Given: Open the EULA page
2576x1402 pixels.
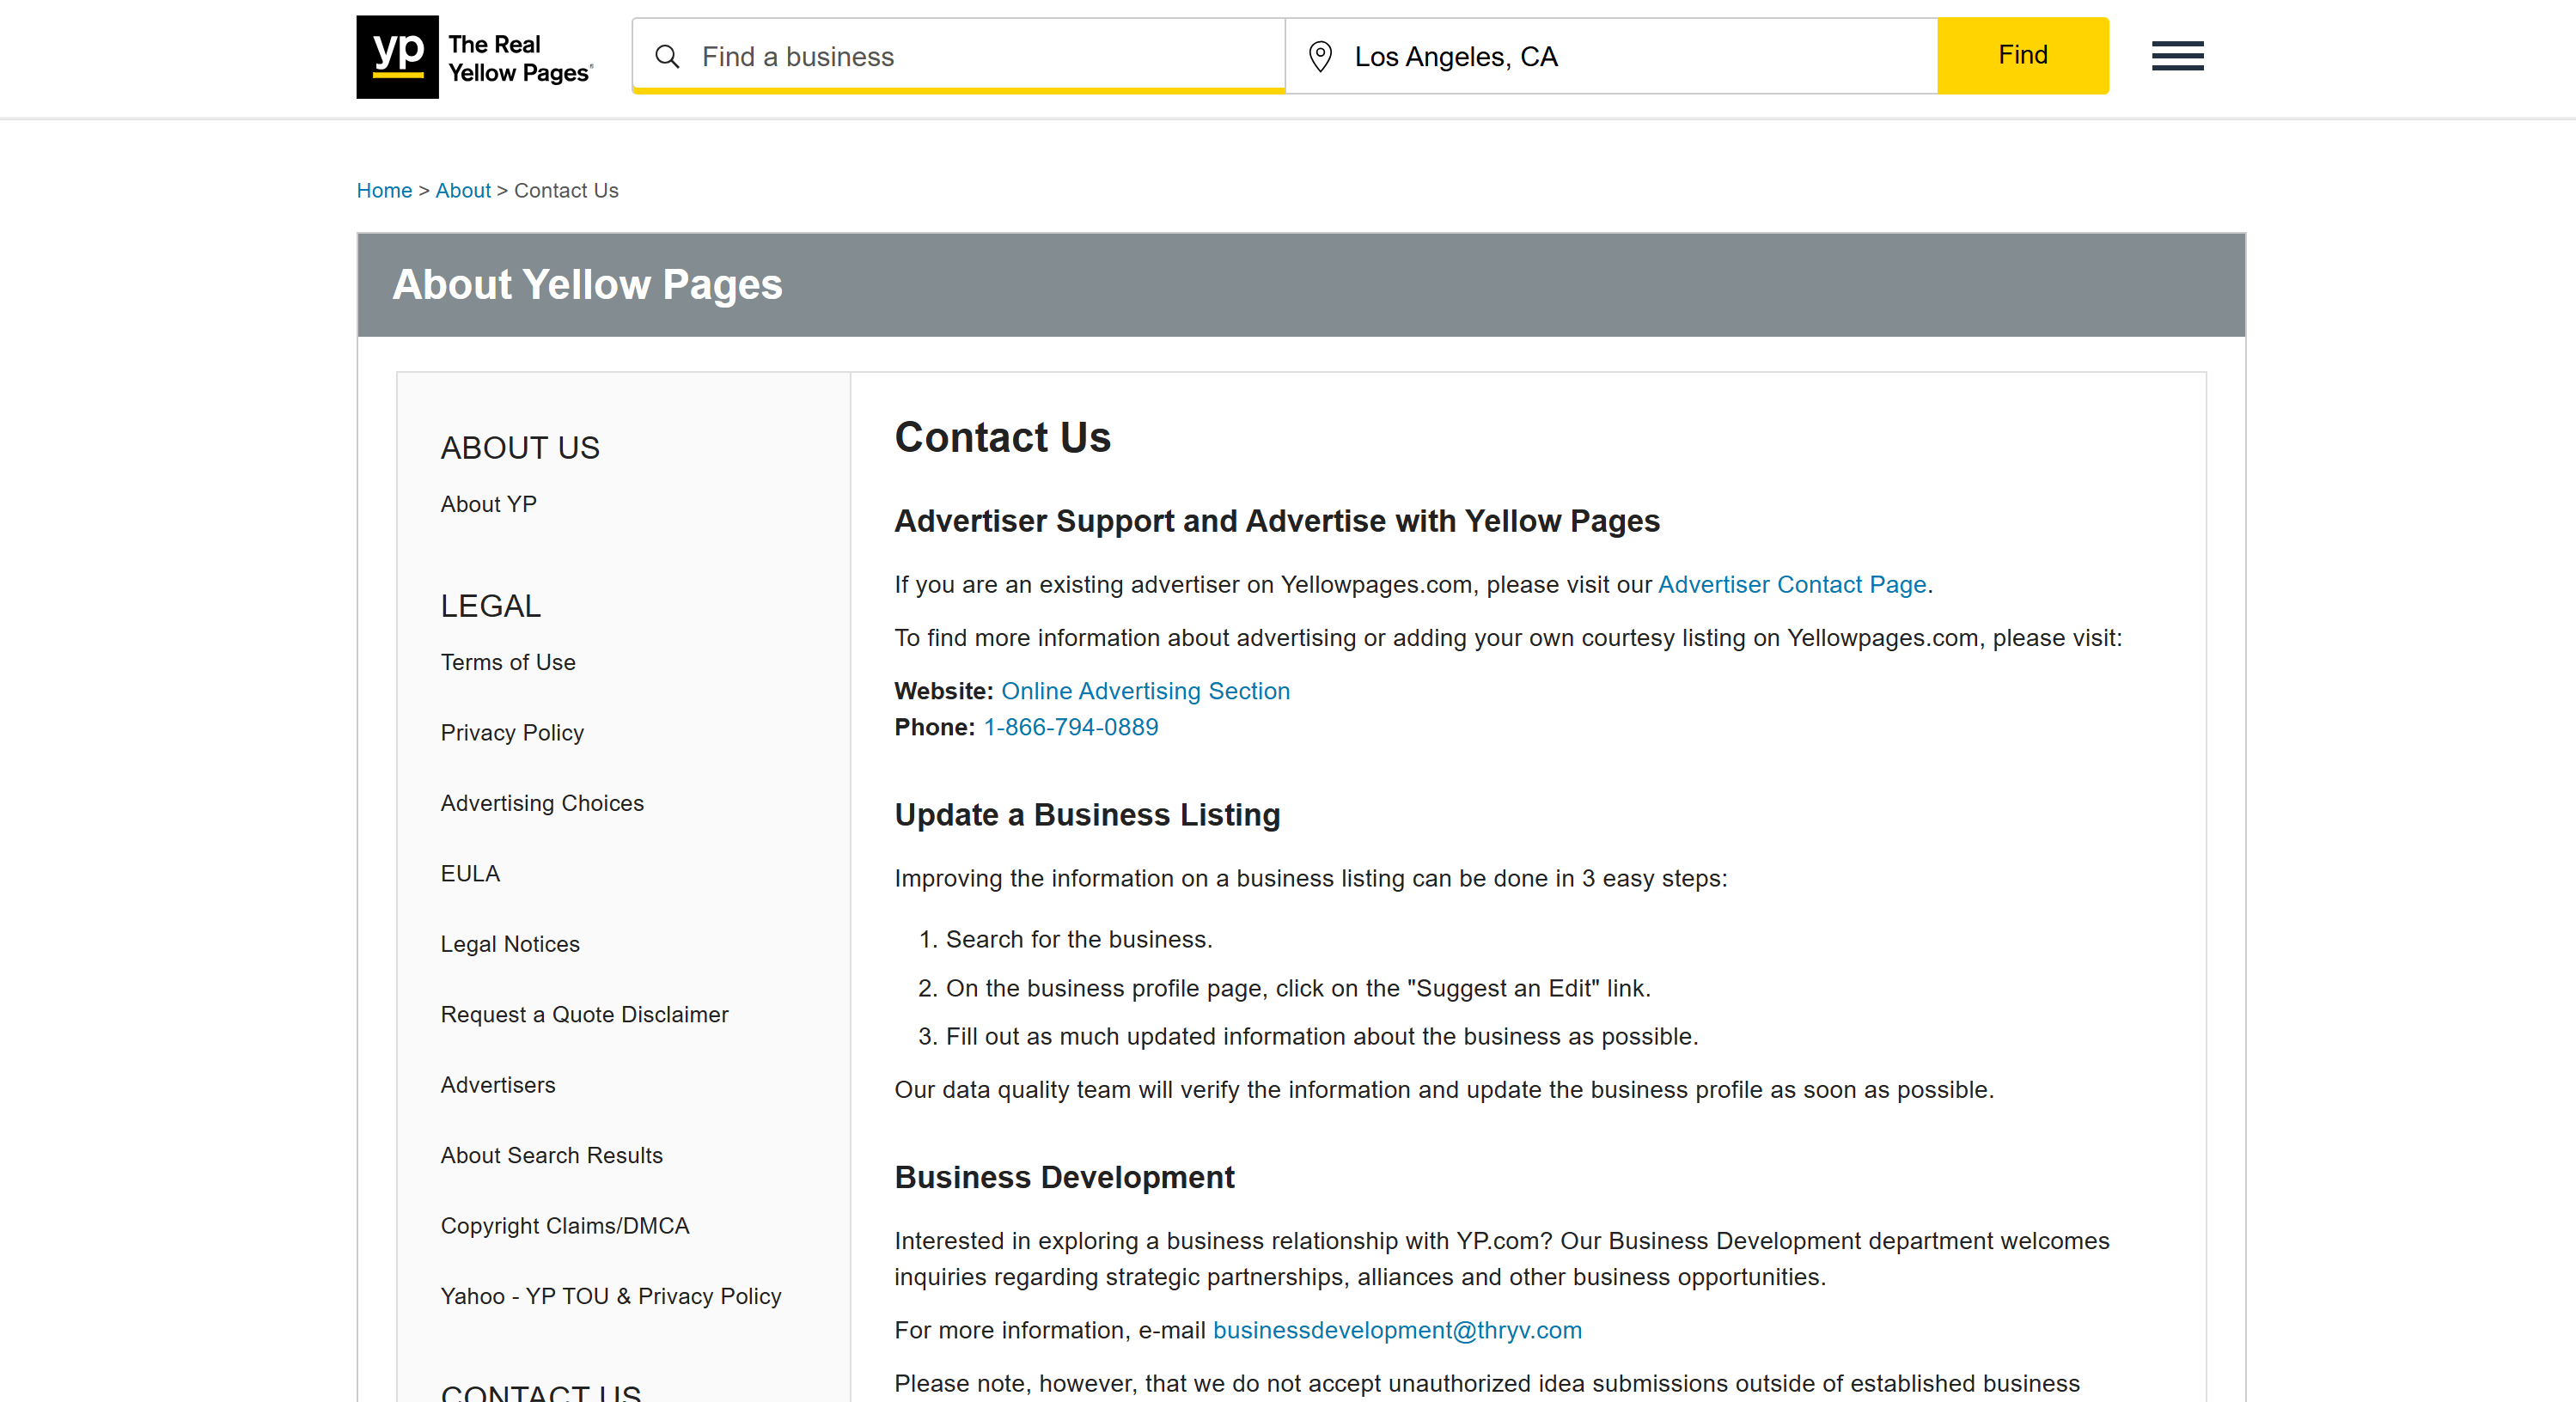Looking at the screenshot, I should coord(469,873).
